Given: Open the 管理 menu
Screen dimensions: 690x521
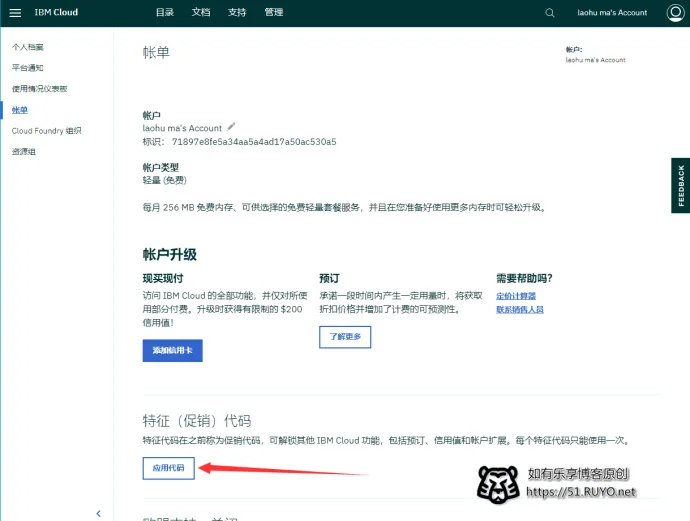Looking at the screenshot, I should 273,12.
